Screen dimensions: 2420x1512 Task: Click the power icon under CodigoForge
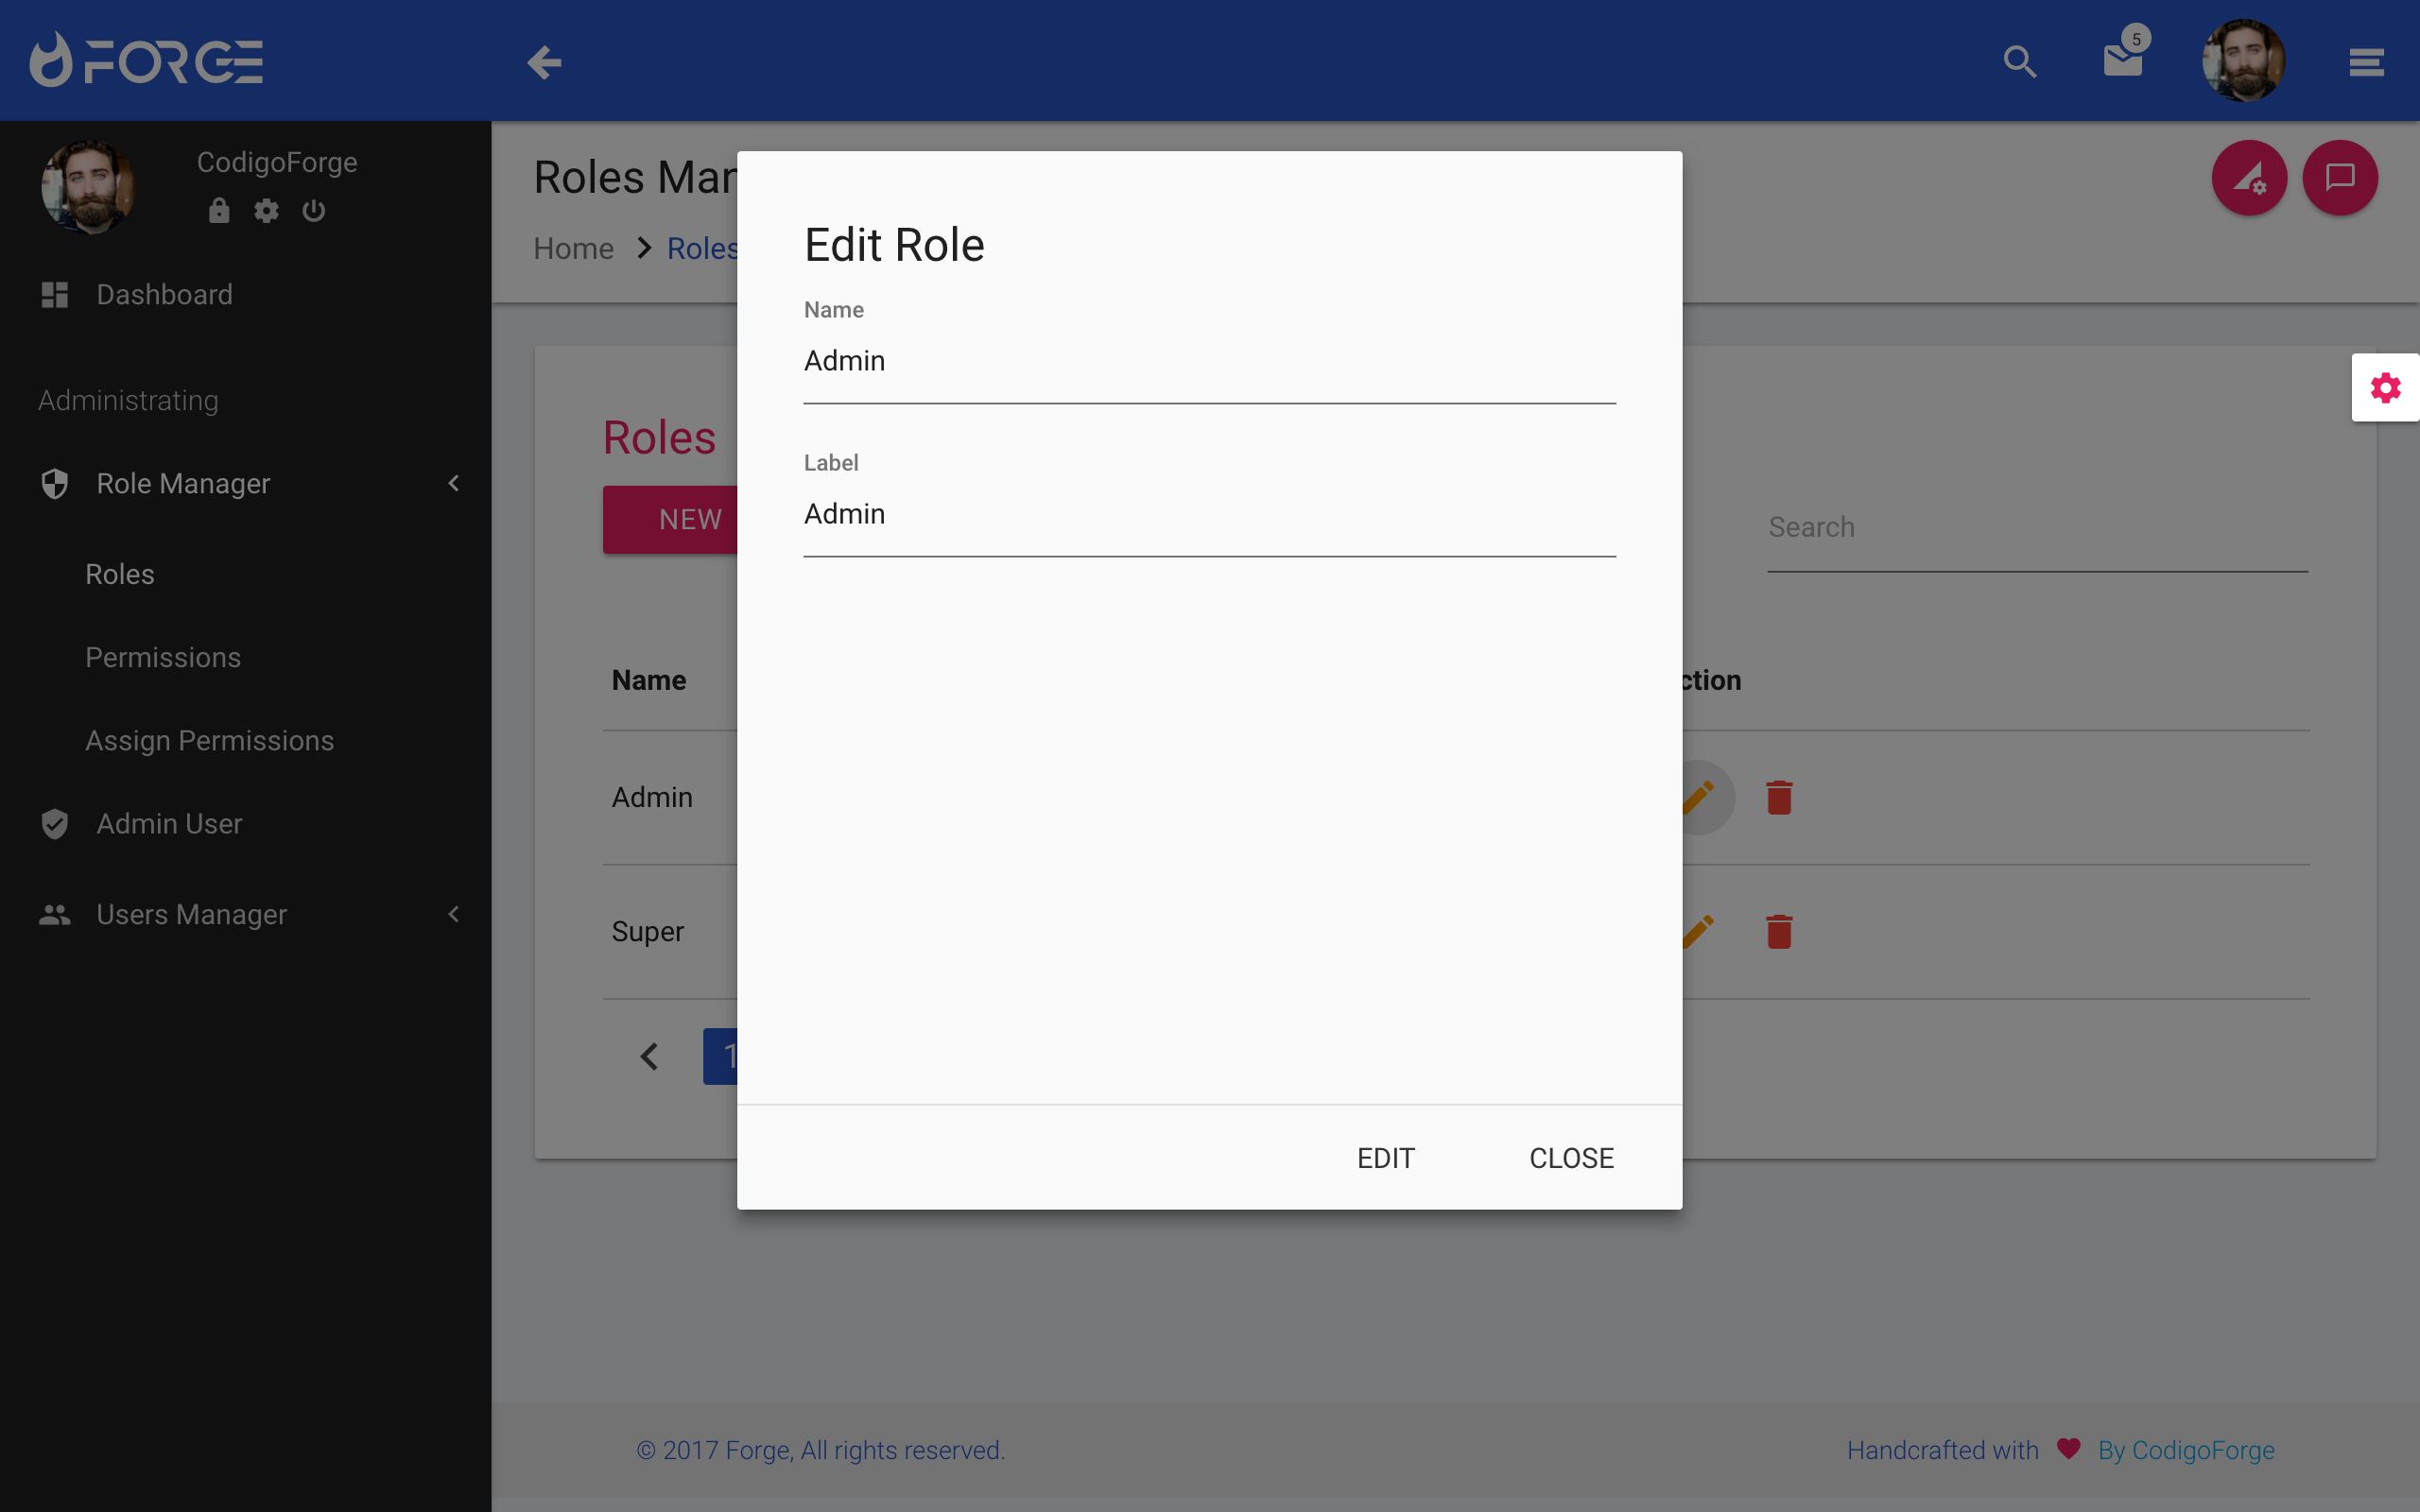314,211
